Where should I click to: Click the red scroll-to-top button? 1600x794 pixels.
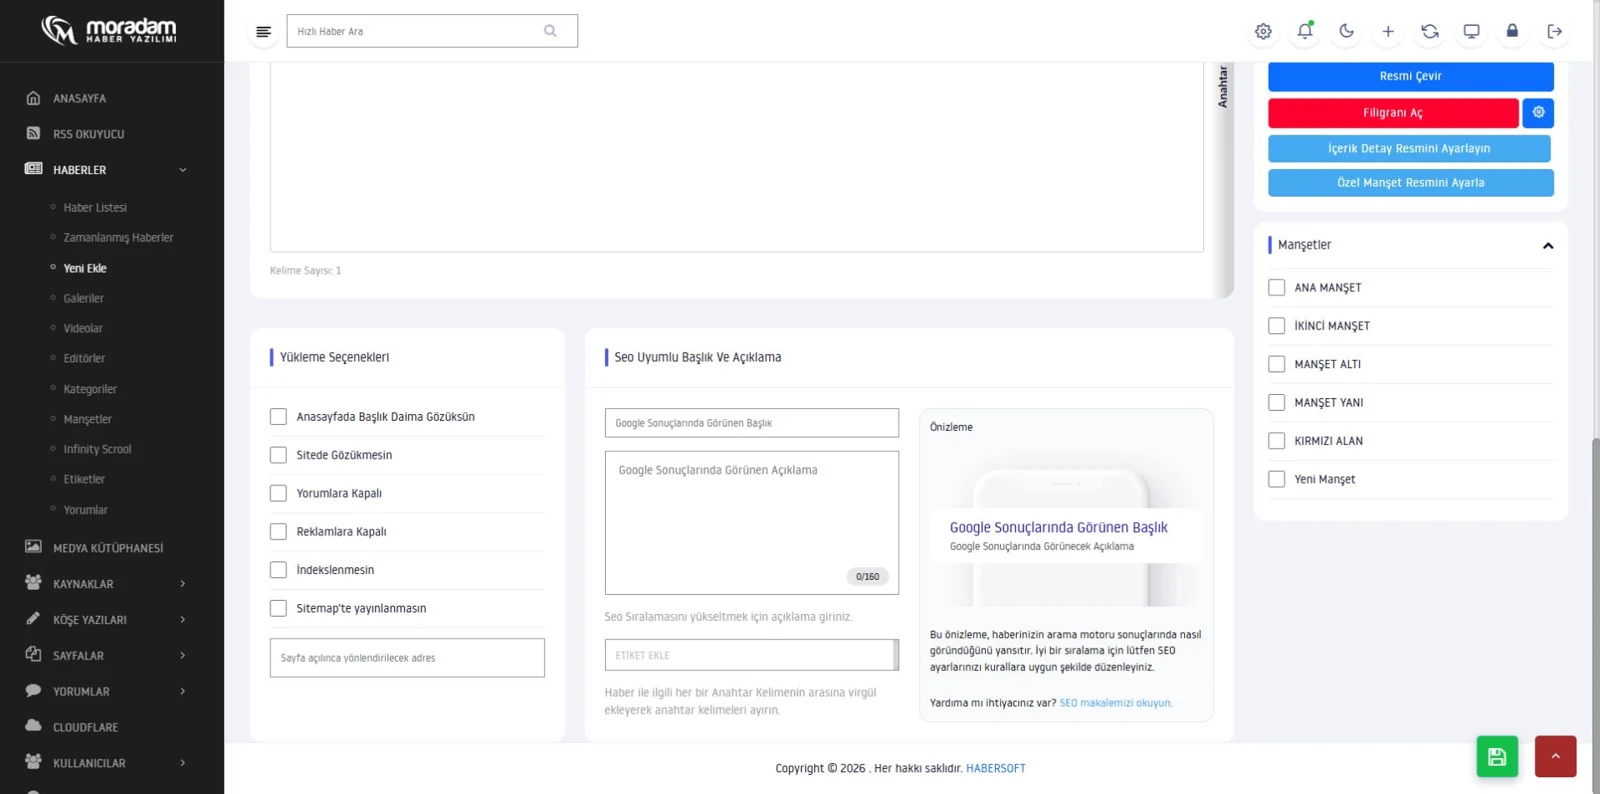point(1556,757)
